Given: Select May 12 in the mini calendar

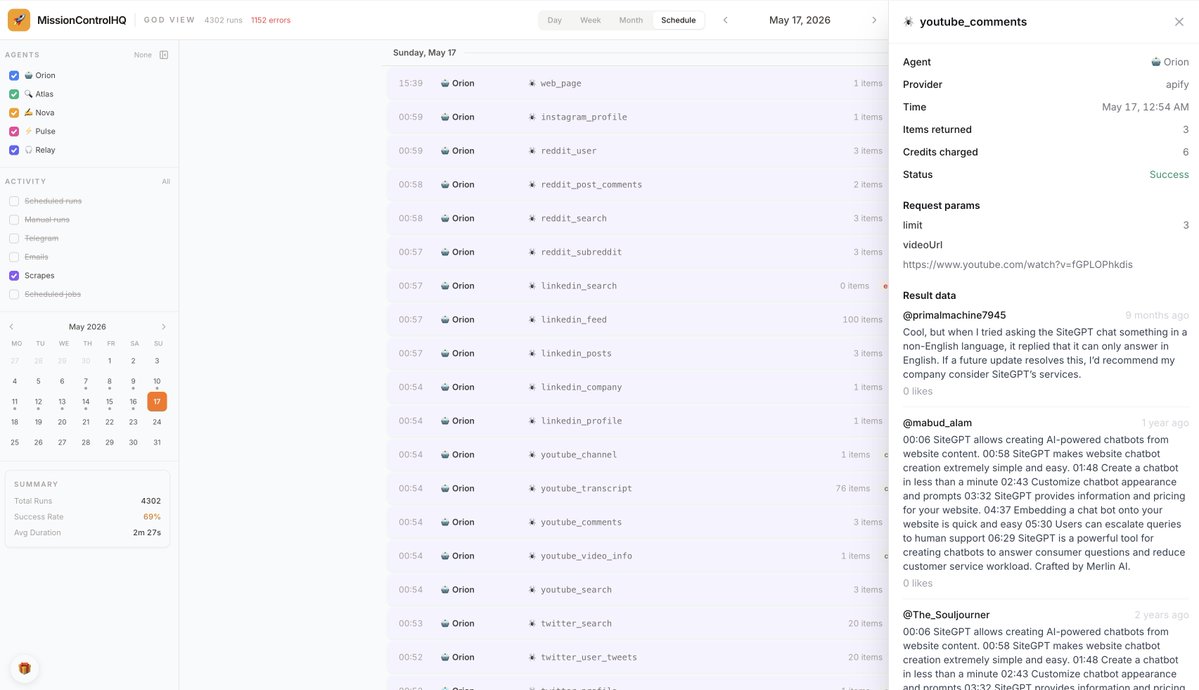Looking at the screenshot, I should point(38,402).
